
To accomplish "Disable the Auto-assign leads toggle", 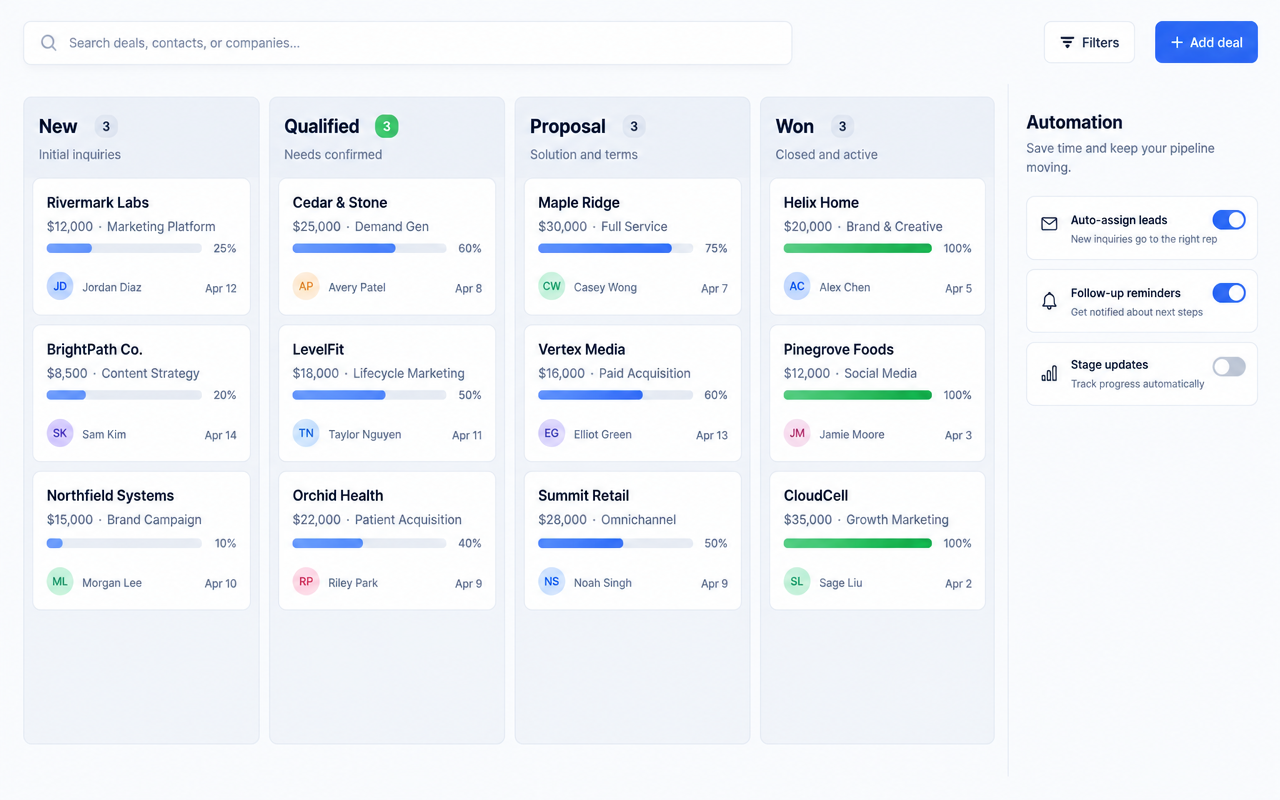I will pyautogui.click(x=1229, y=220).
